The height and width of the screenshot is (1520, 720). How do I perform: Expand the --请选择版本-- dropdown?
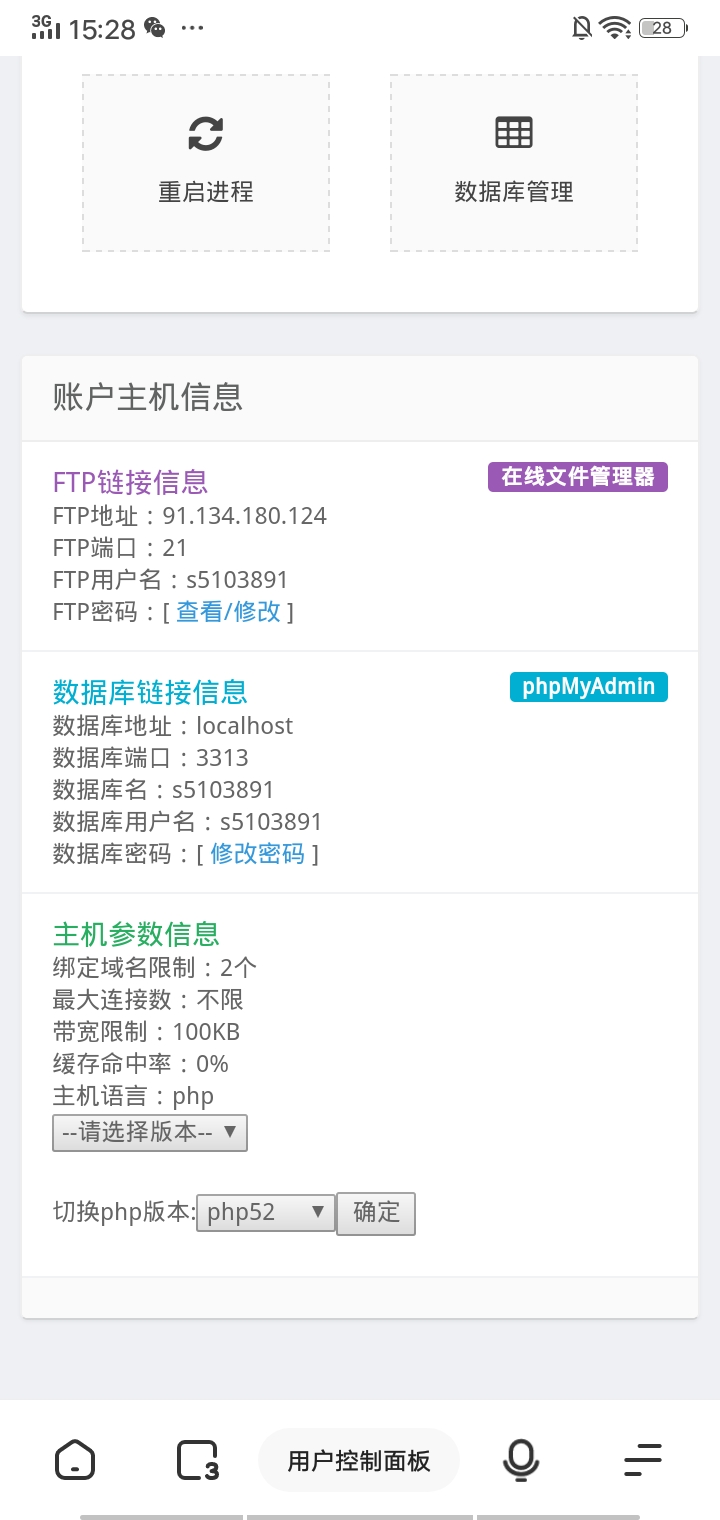[x=150, y=1133]
